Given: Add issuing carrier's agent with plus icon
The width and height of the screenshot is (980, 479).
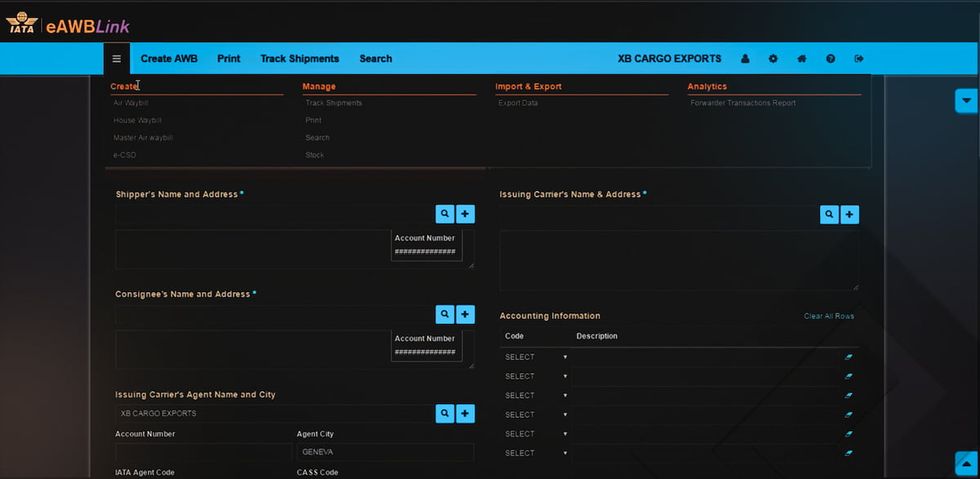Looking at the screenshot, I should click(465, 414).
